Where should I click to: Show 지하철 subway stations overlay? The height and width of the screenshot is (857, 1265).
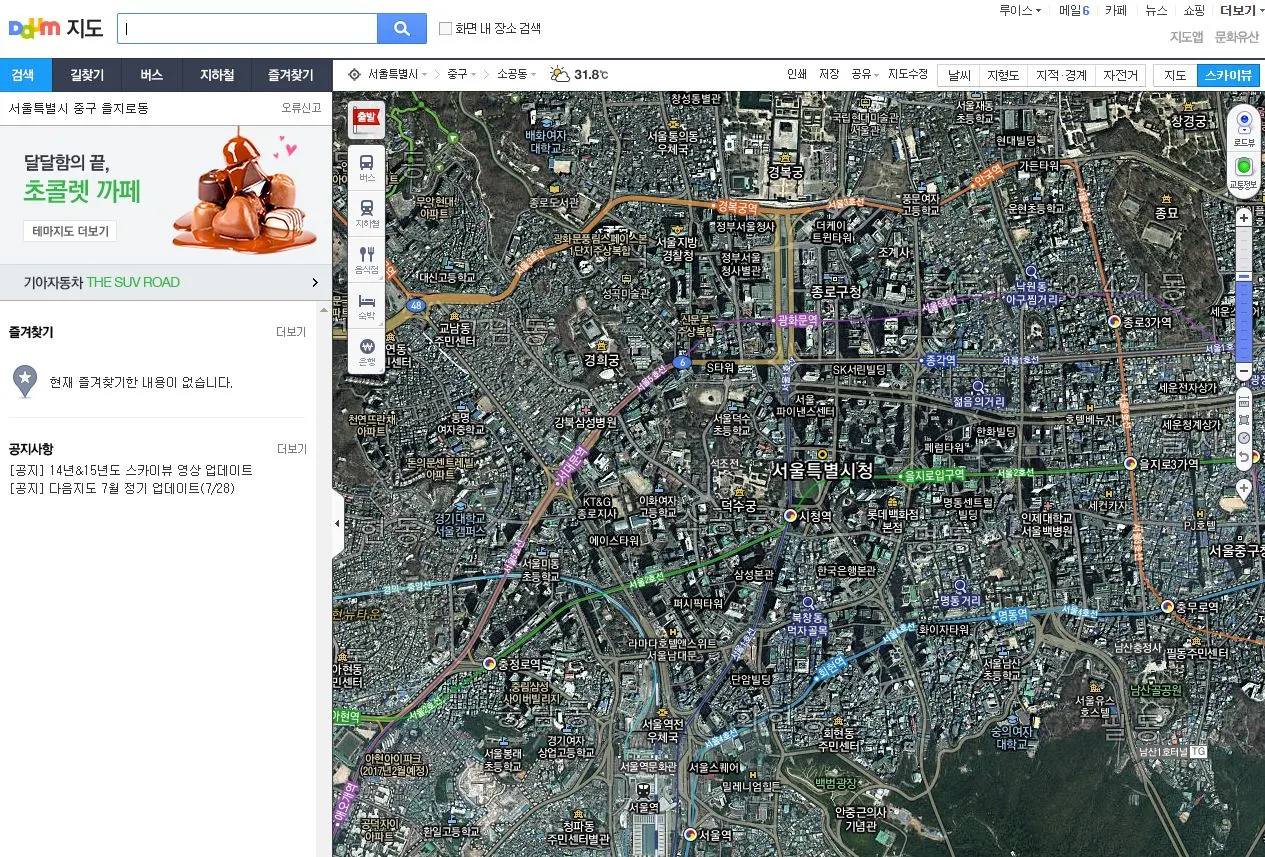click(x=367, y=213)
